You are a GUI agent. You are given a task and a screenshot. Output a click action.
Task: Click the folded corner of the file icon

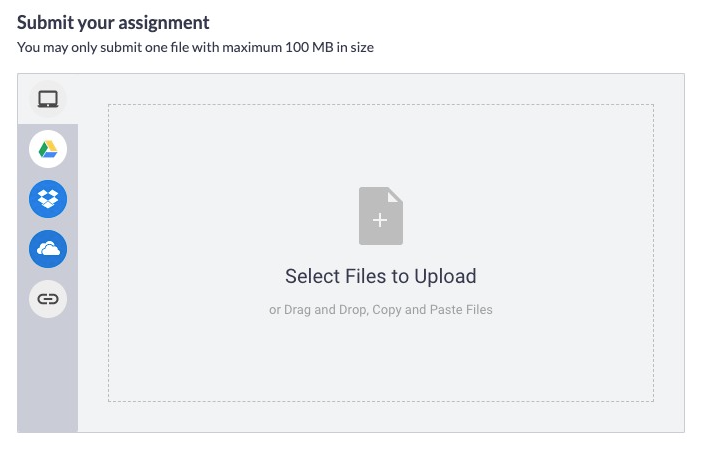point(395,195)
